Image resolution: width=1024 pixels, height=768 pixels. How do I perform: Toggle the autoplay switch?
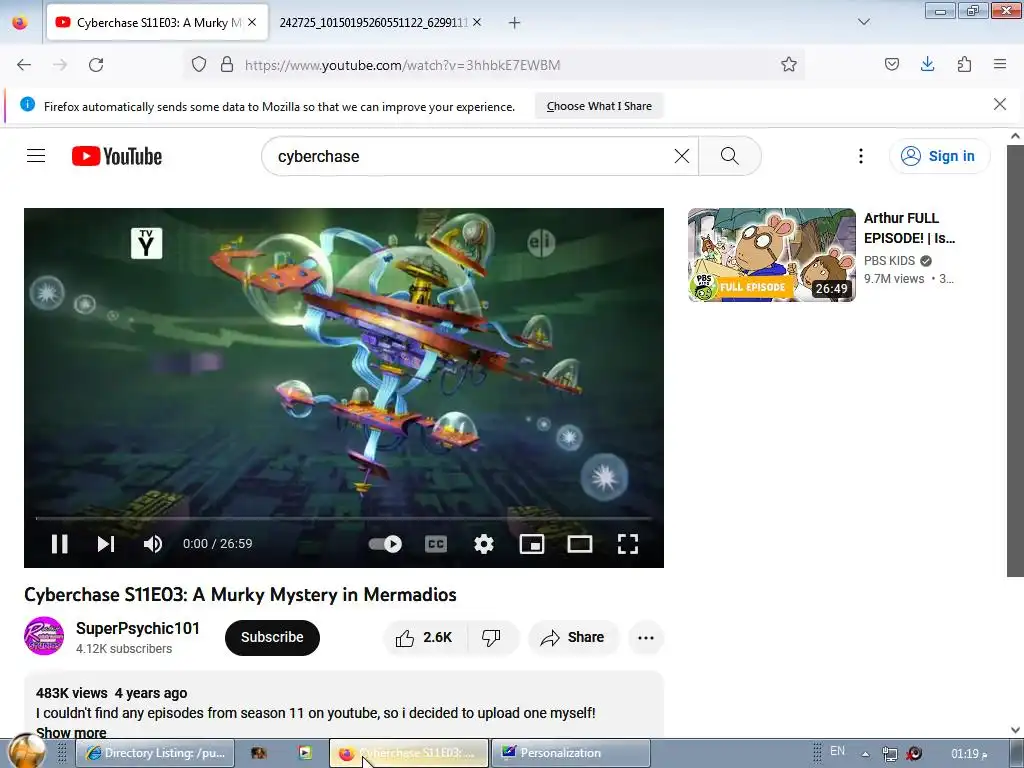[385, 544]
